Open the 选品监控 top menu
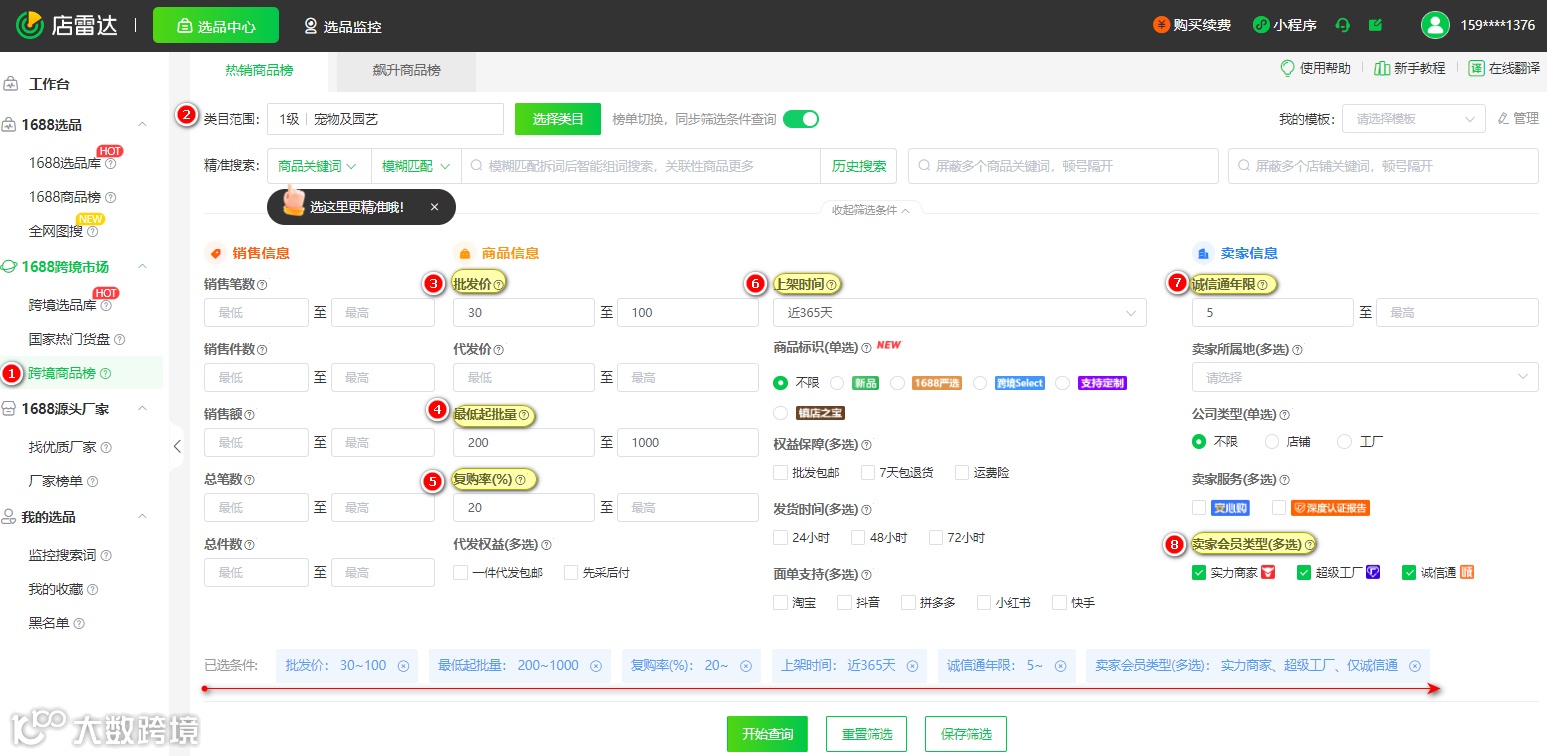The height and width of the screenshot is (756, 1547). (x=343, y=26)
